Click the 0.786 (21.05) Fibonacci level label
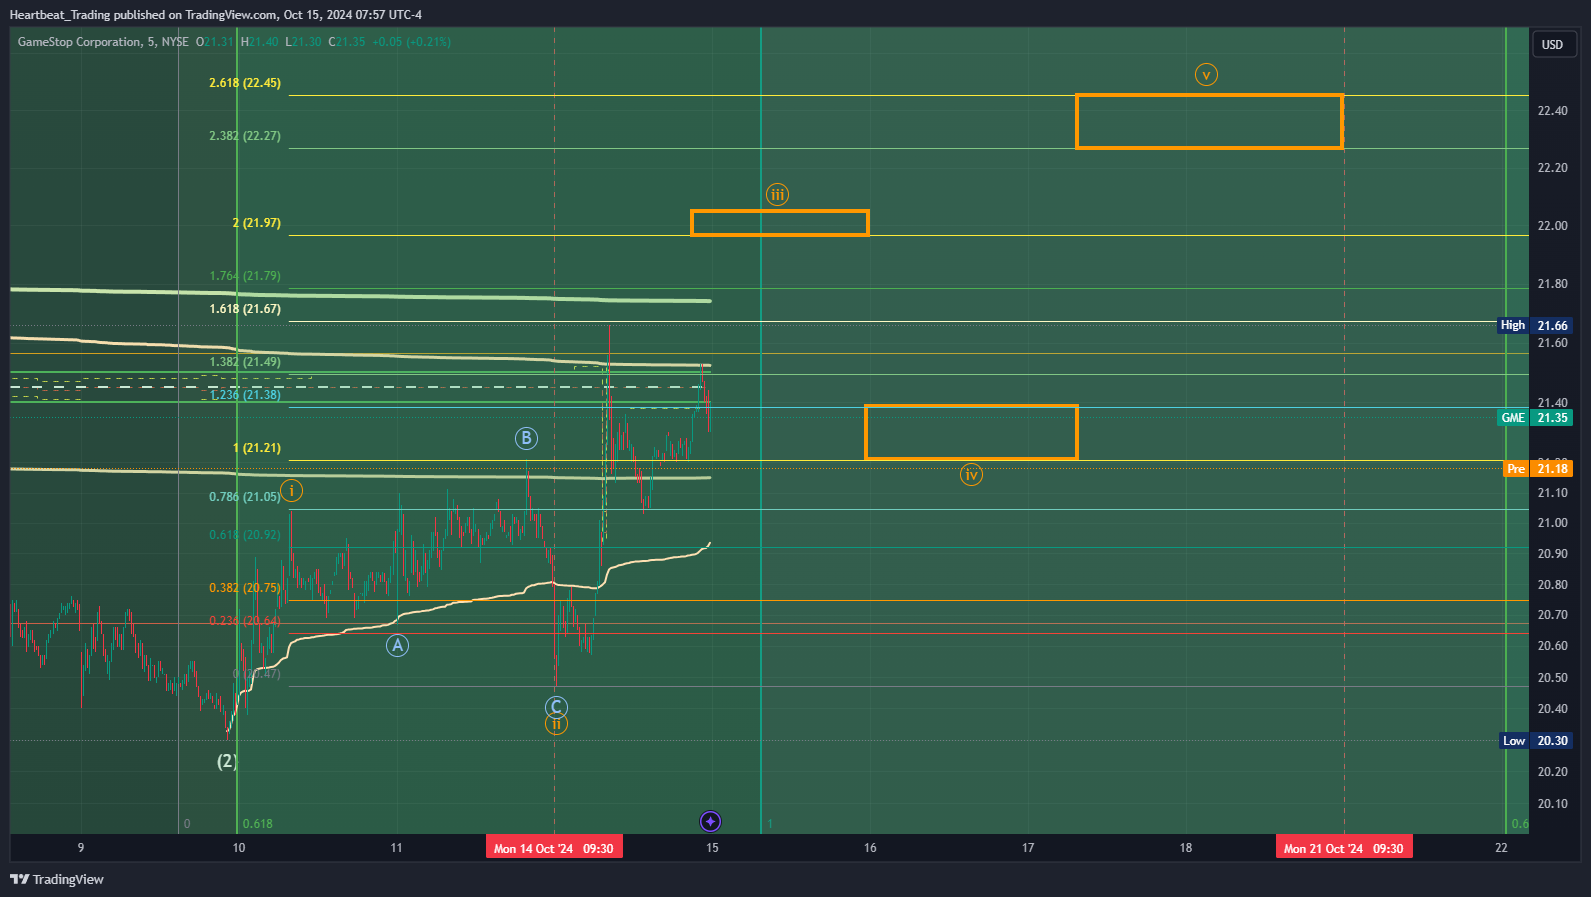This screenshot has width=1591, height=897. click(245, 497)
